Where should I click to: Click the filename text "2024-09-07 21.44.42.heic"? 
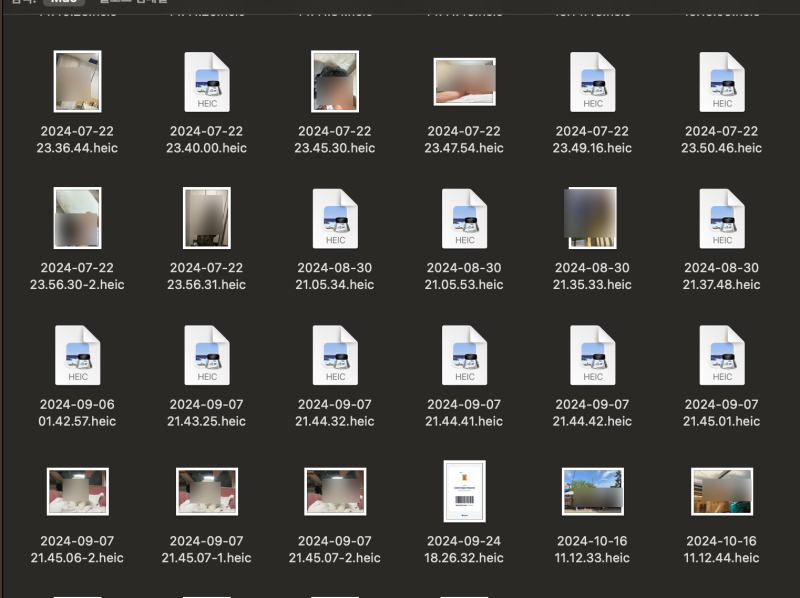pos(592,413)
